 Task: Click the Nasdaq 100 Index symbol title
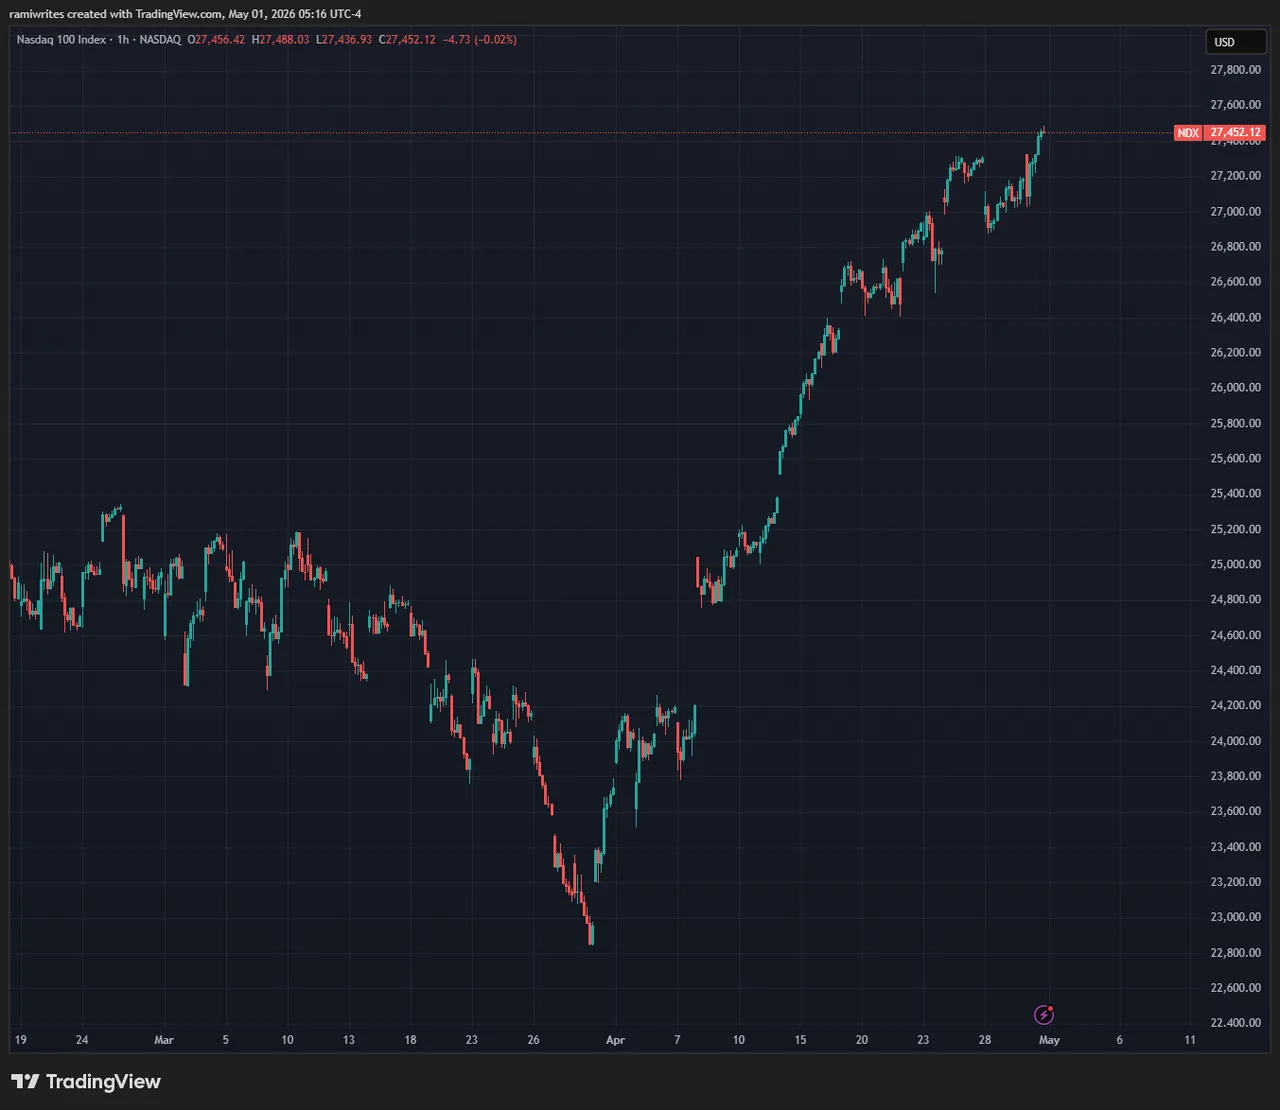(61, 40)
